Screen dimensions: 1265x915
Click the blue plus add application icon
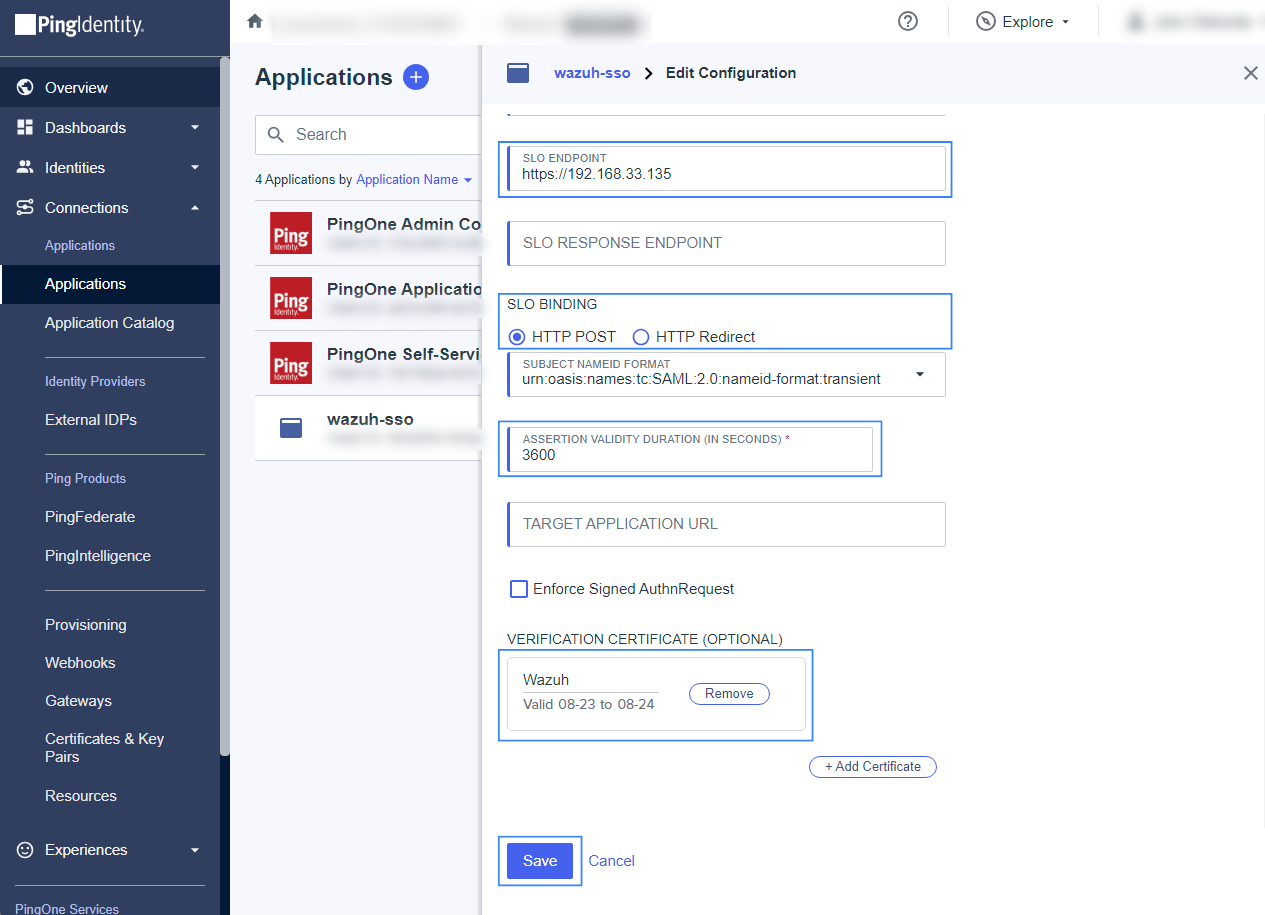(415, 77)
